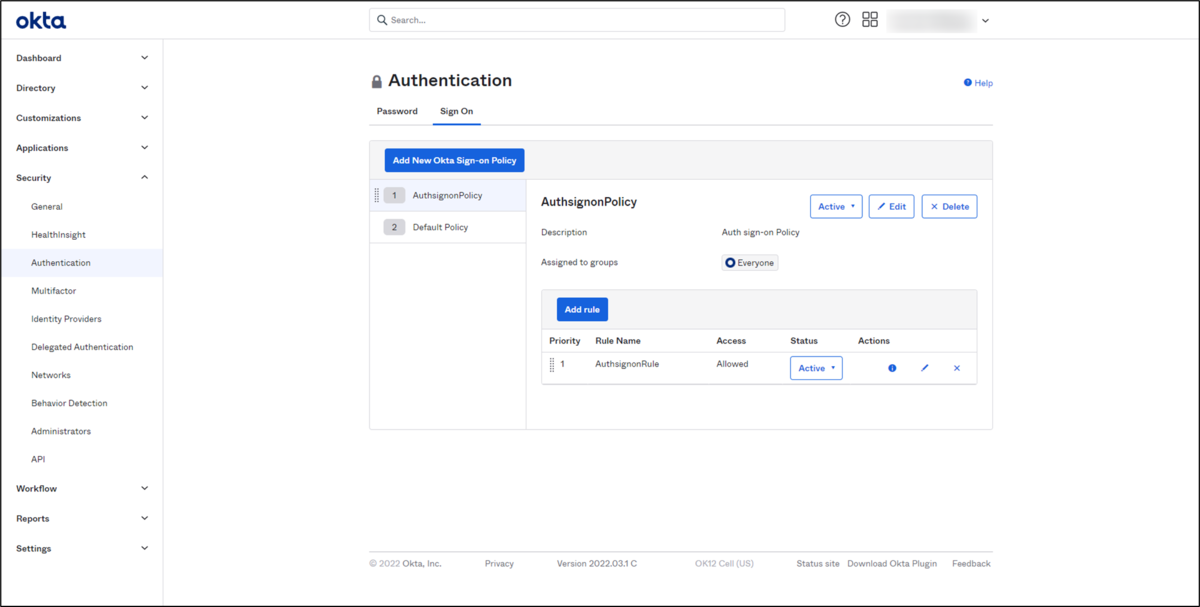Screen dimensions: 1200x607
Task: Open the account dropdown arrow
Action: coord(985,21)
